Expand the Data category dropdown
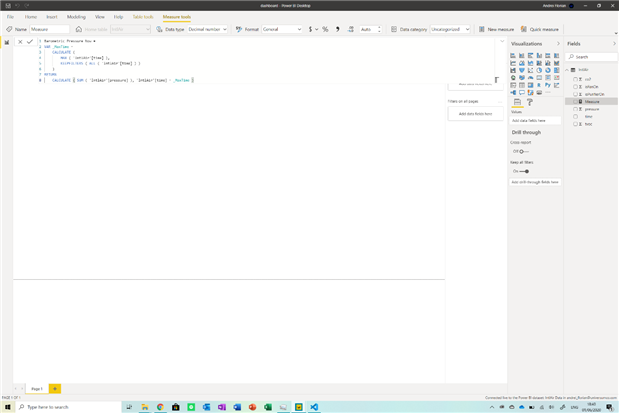The image size is (619, 413). (x=449, y=30)
